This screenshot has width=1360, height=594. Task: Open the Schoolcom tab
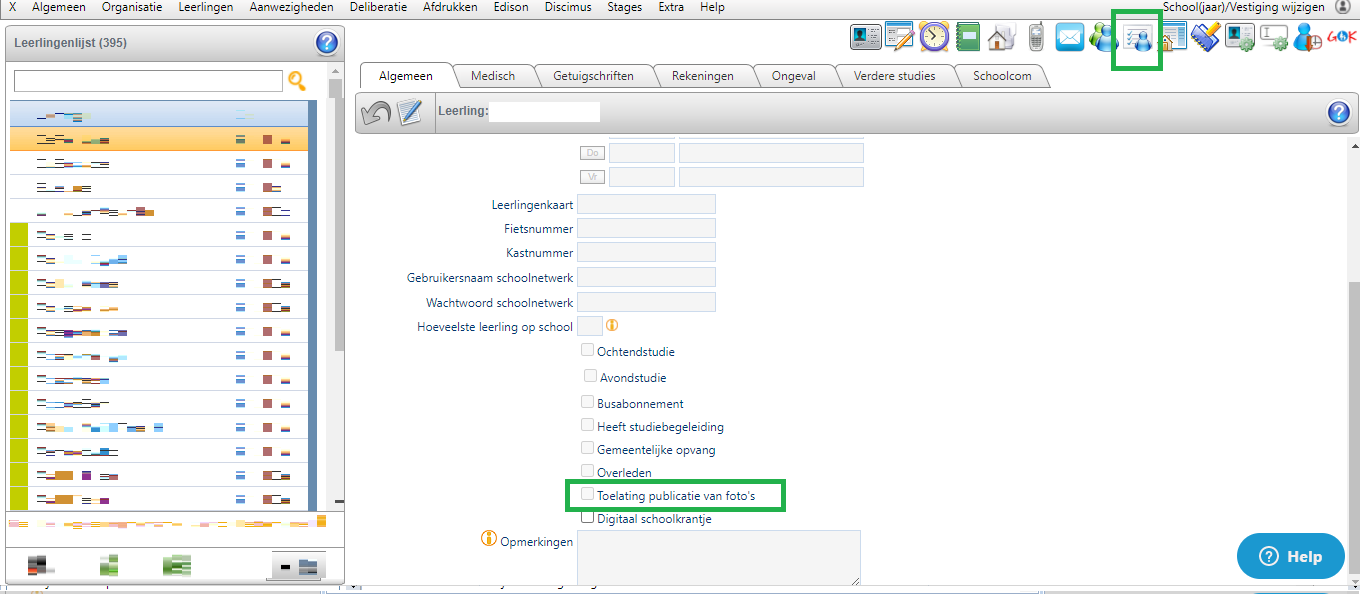coord(1002,76)
